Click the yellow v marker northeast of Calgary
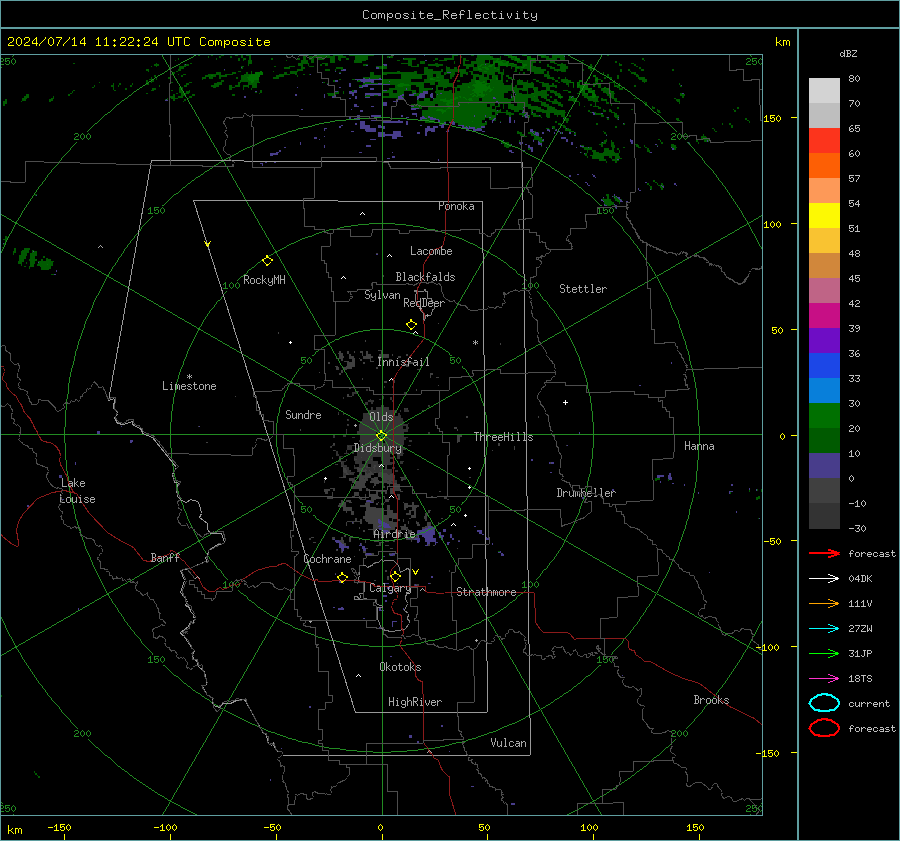Viewport: 900px width, 841px height. pos(416,572)
